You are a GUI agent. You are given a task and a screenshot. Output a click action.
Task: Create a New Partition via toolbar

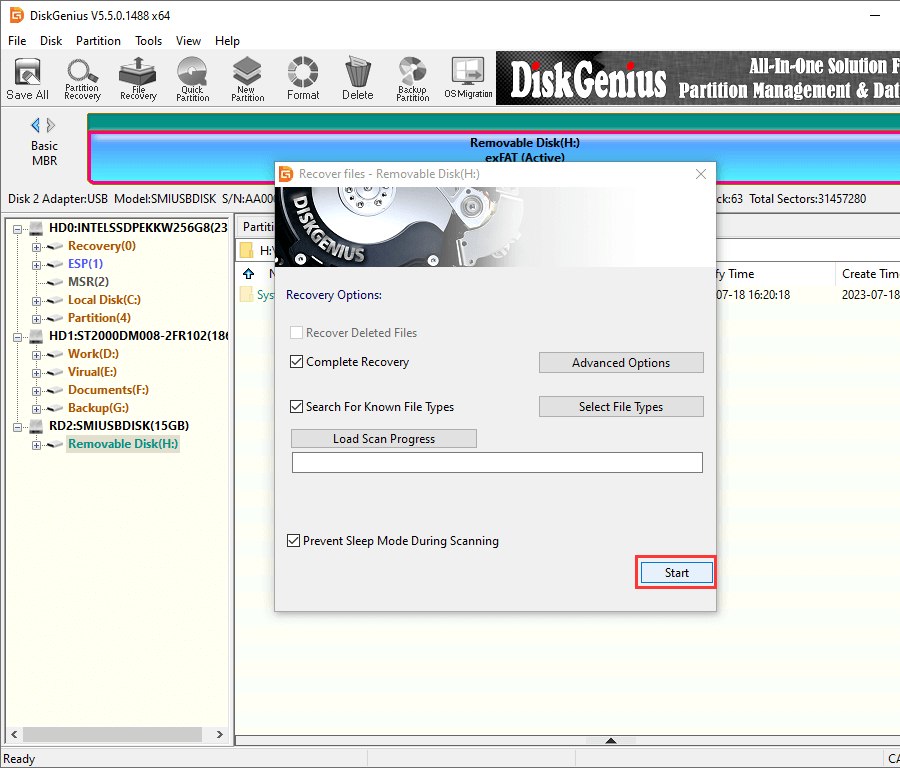[247, 78]
